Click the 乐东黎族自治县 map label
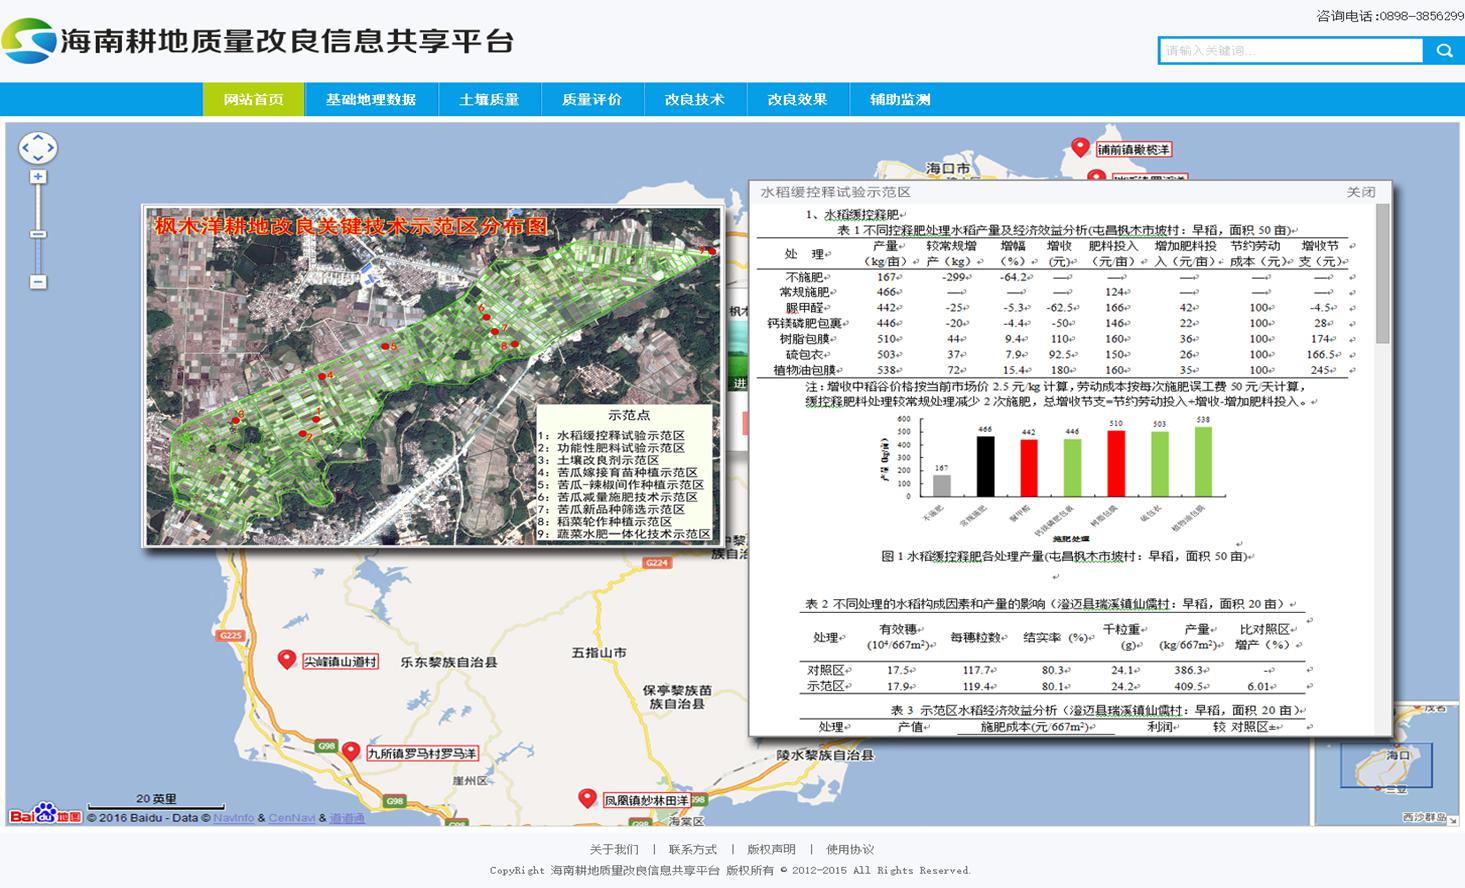The width and height of the screenshot is (1465, 888). [449, 662]
